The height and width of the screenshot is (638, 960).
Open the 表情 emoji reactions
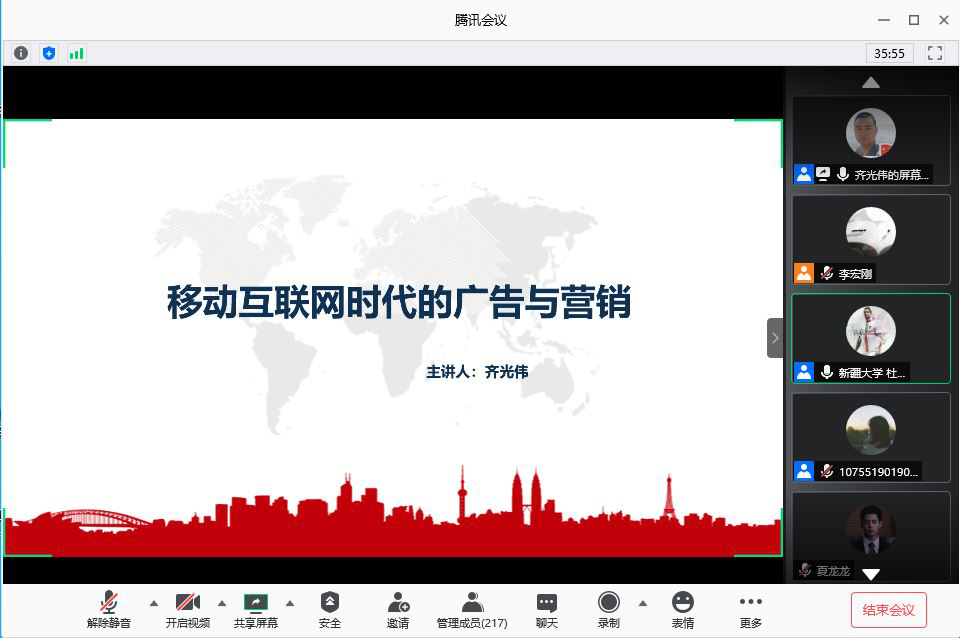pyautogui.click(x=683, y=610)
